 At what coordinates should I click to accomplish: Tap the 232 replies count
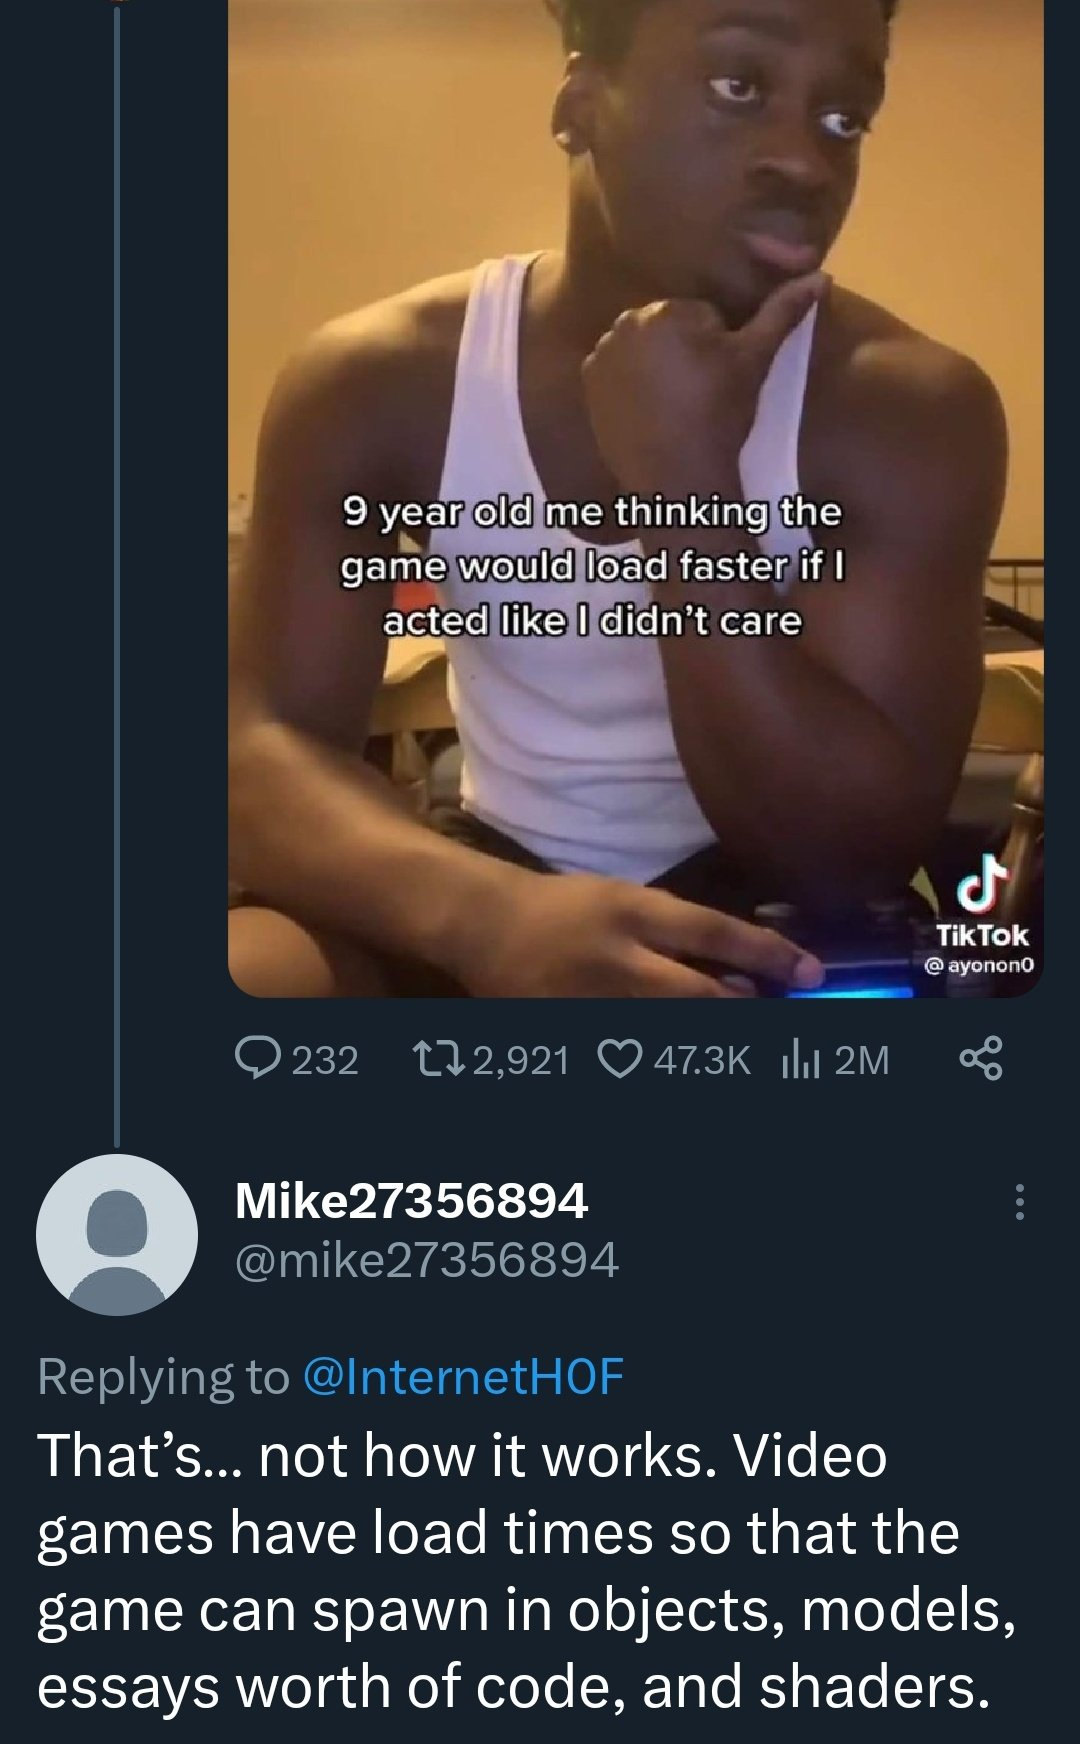[325, 1060]
